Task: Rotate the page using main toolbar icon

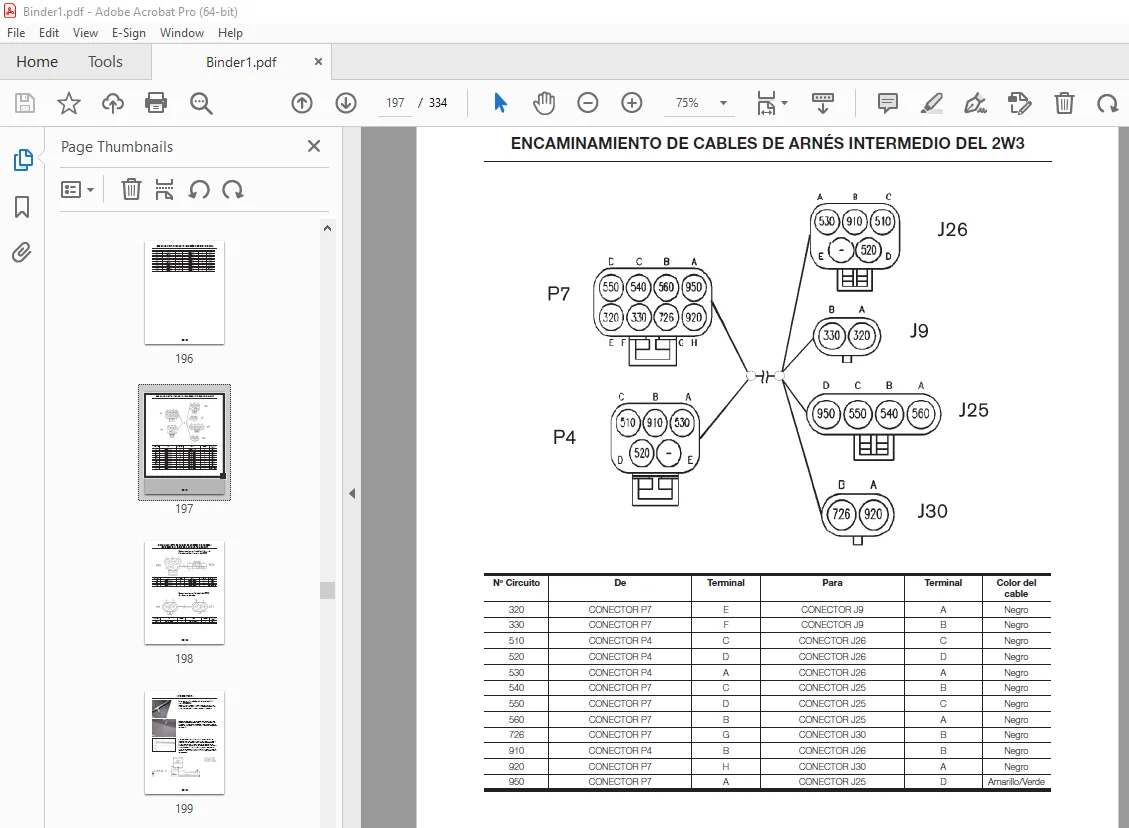Action: tap(1107, 103)
